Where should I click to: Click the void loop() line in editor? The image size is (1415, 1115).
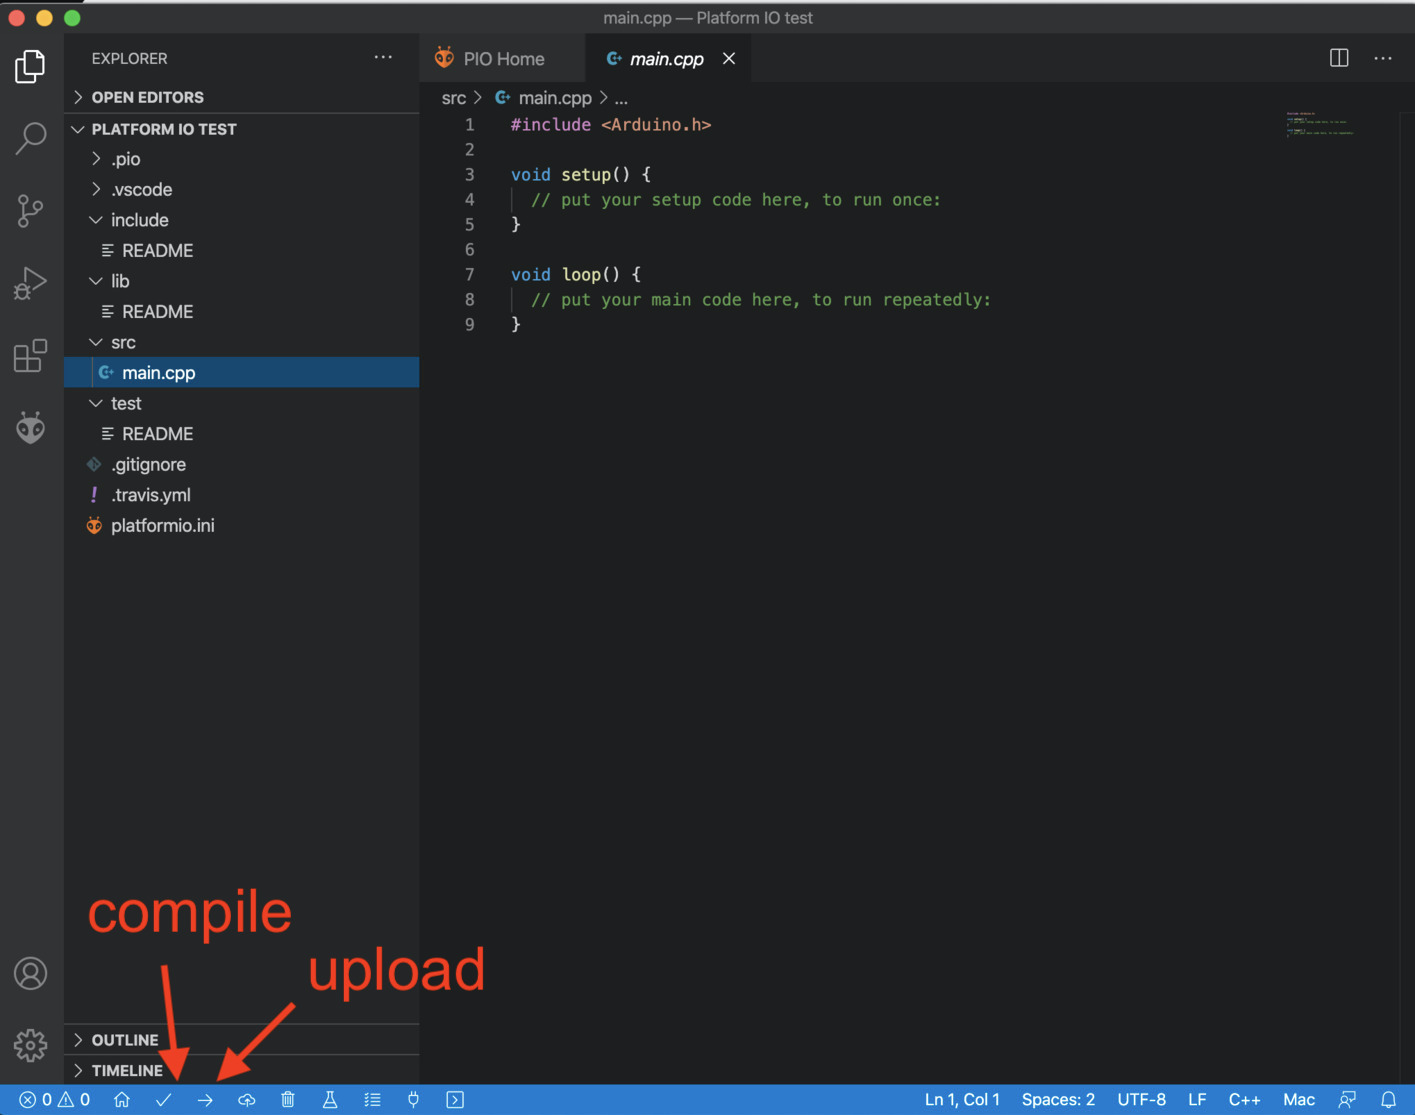[x=576, y=274]
